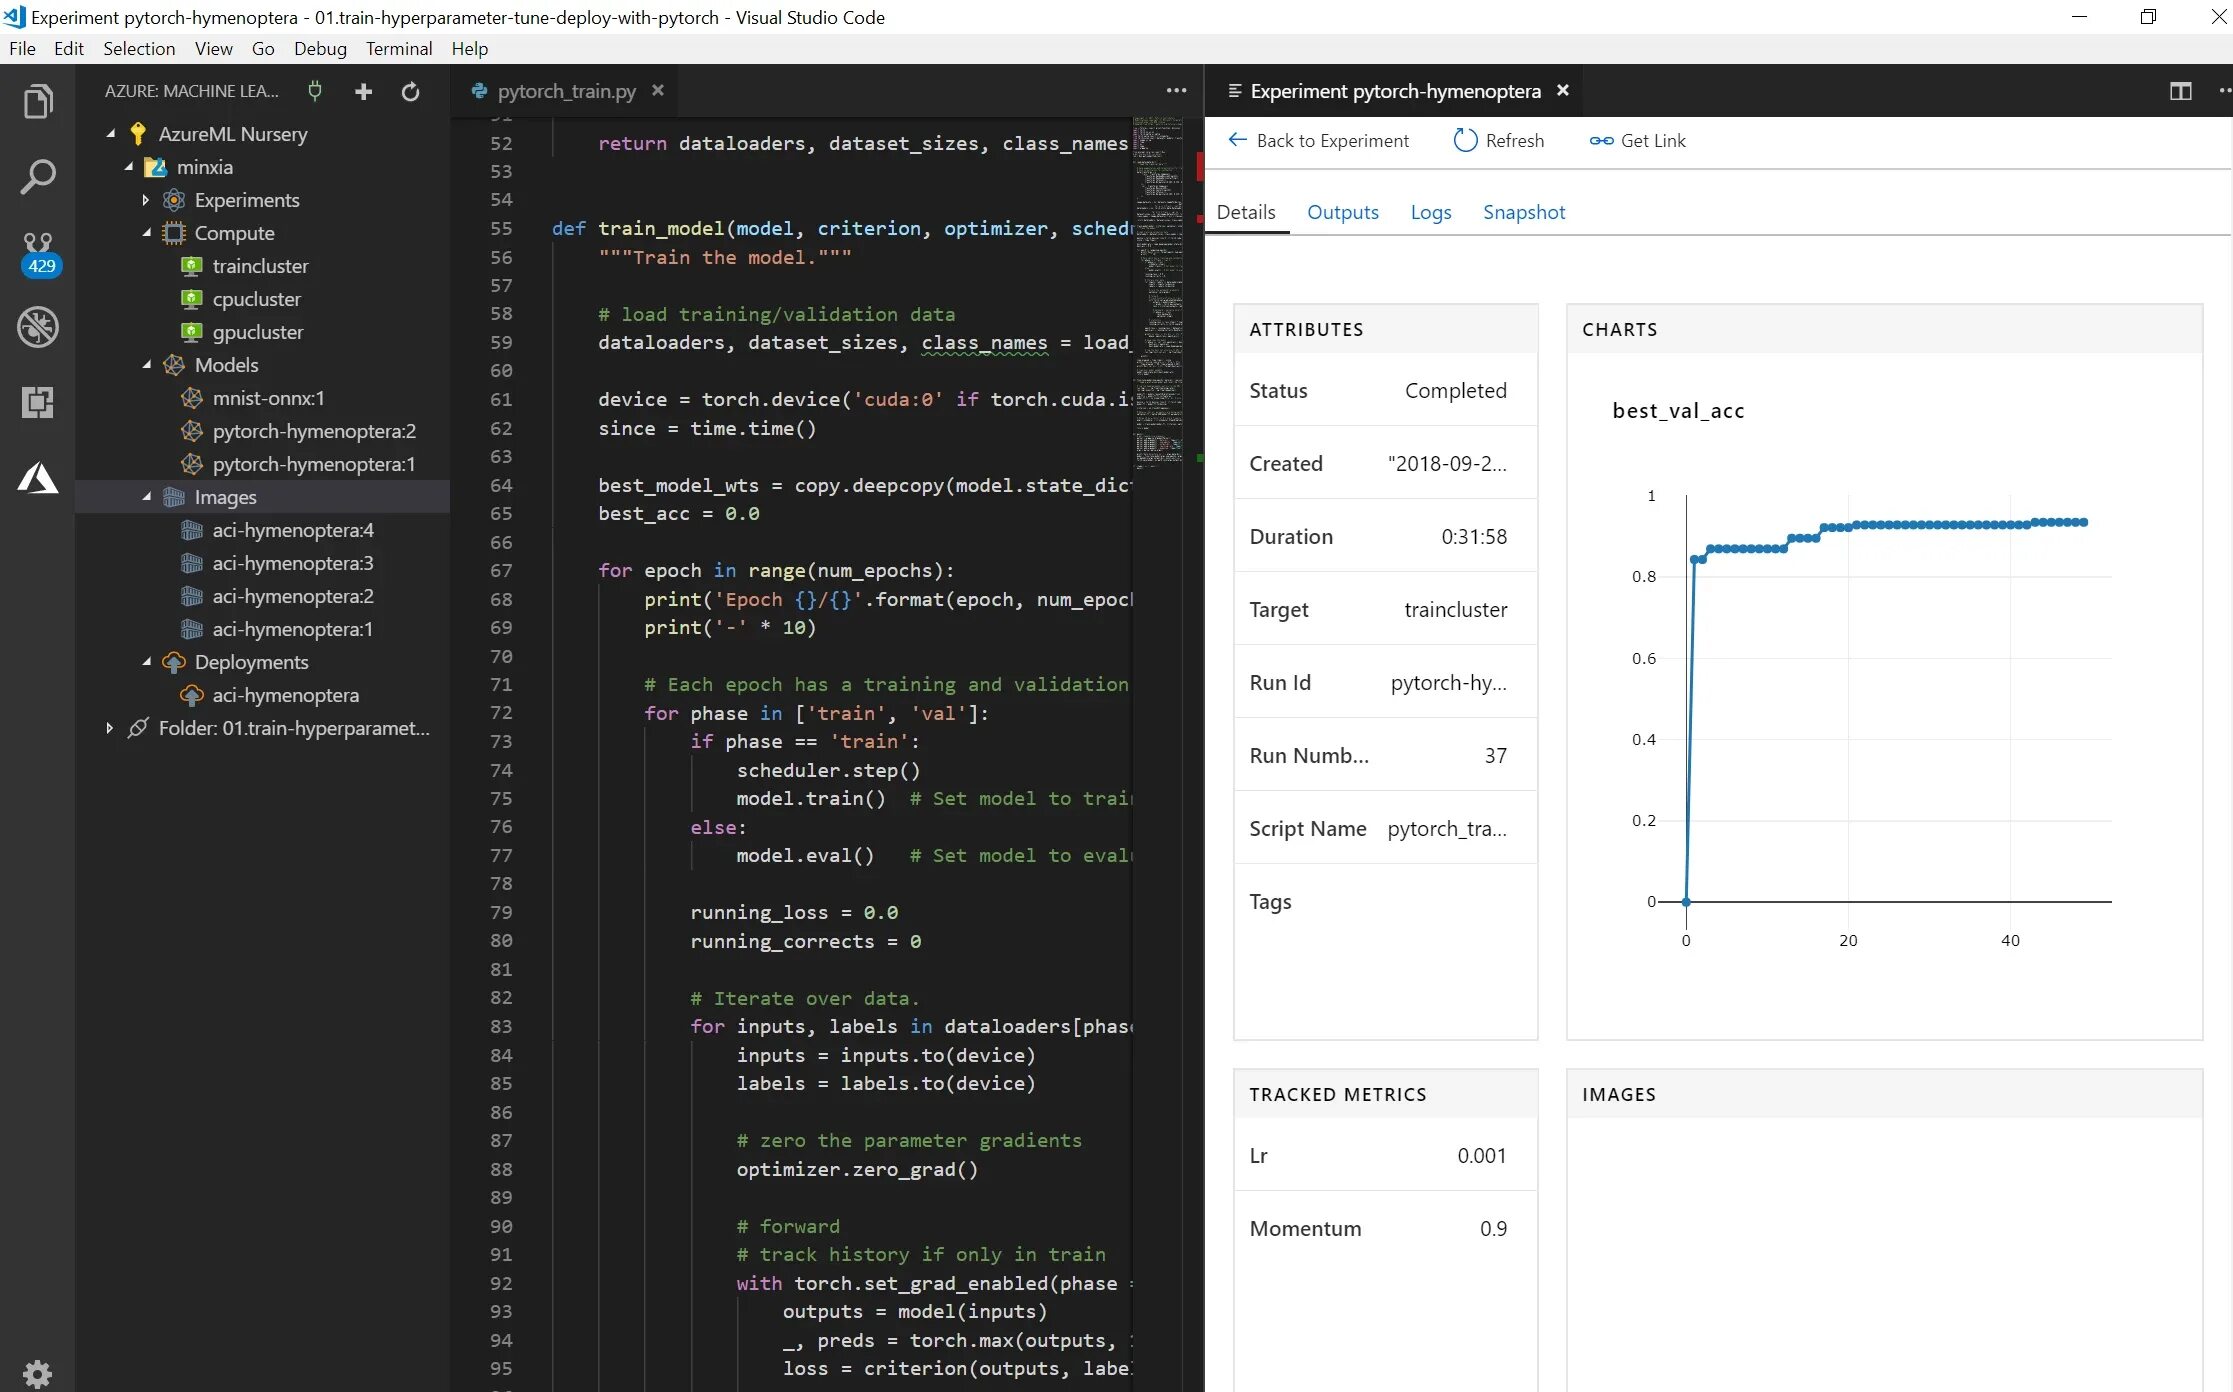Screen dimensions: 2233x1392
Task: Expand the Deployments tree section
Action: (x=147, y=662)
